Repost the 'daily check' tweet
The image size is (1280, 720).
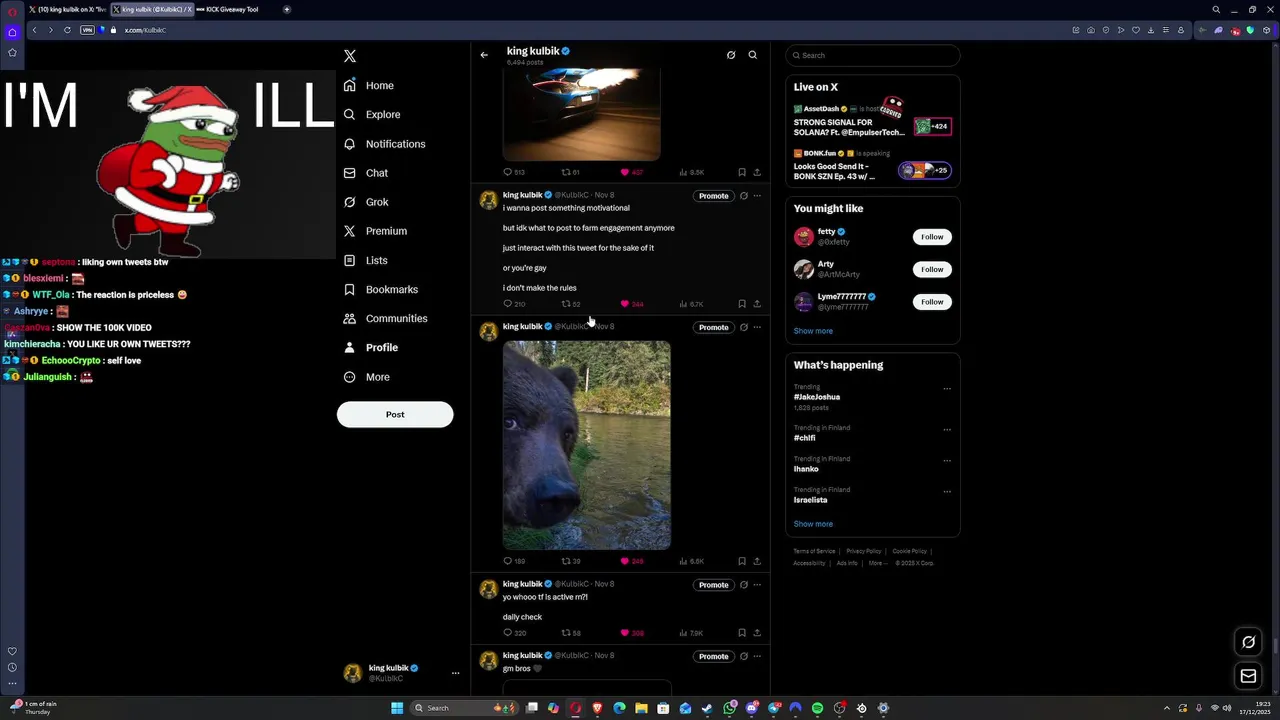pos(566,633)
